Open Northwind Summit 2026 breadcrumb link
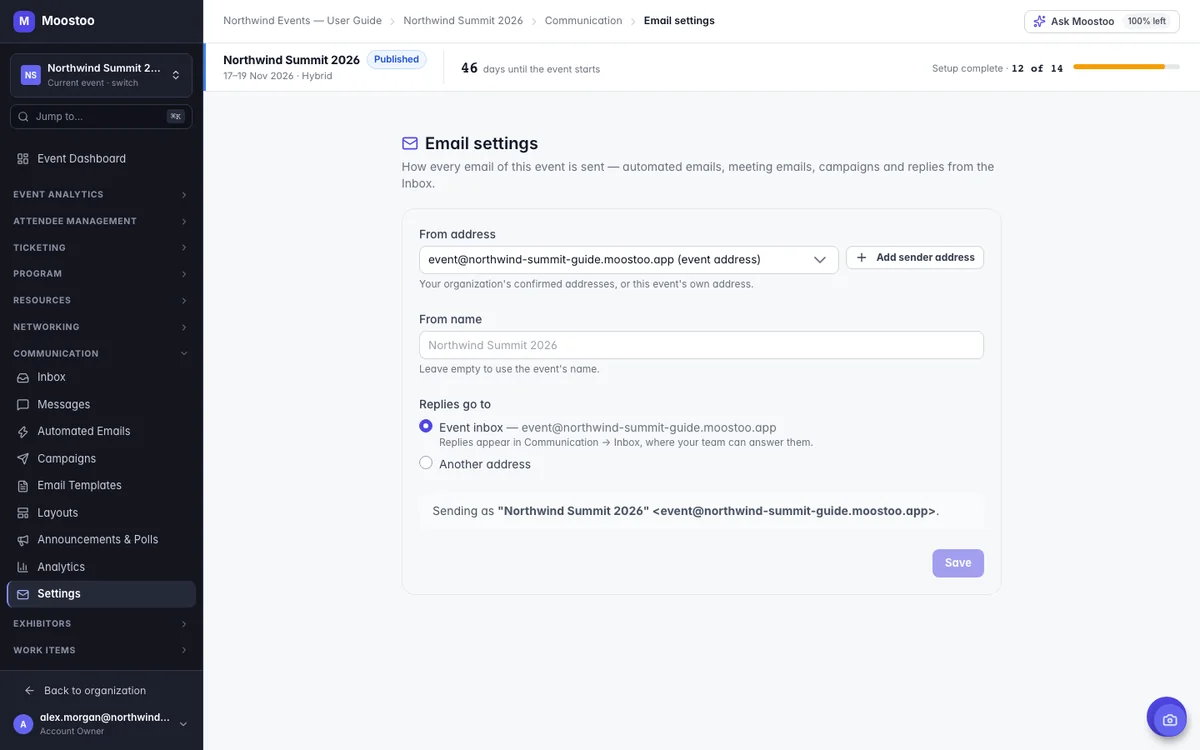Screen dimensions: 1200x750 463,21
